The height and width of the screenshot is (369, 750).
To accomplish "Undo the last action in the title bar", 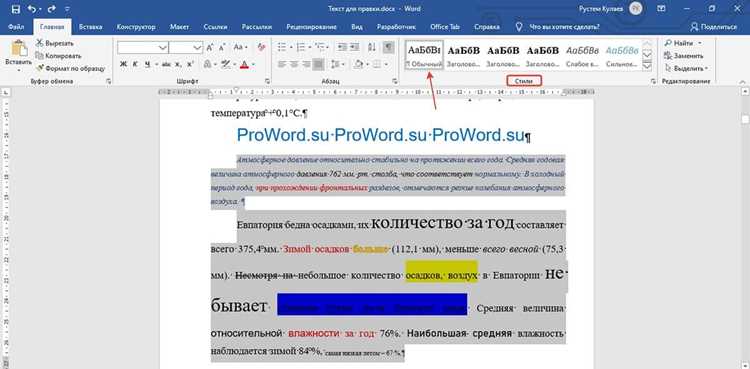I will pos(33,9).
